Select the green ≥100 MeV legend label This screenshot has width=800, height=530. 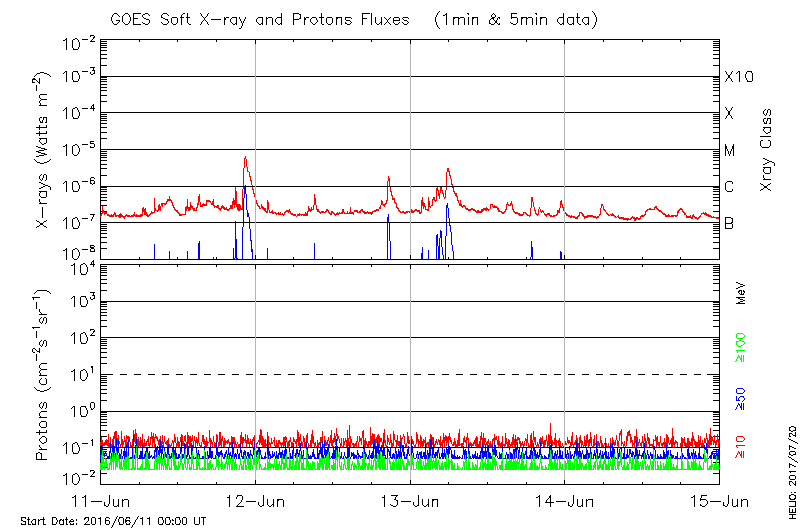pyautogui.click(x=741, y=346)
